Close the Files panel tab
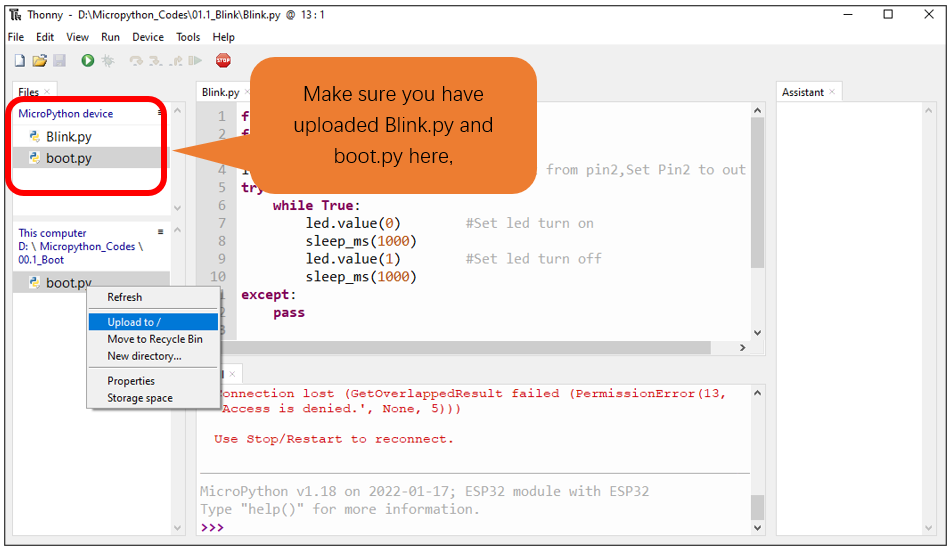Screen dimensions: 952x551 click(47, 92)
